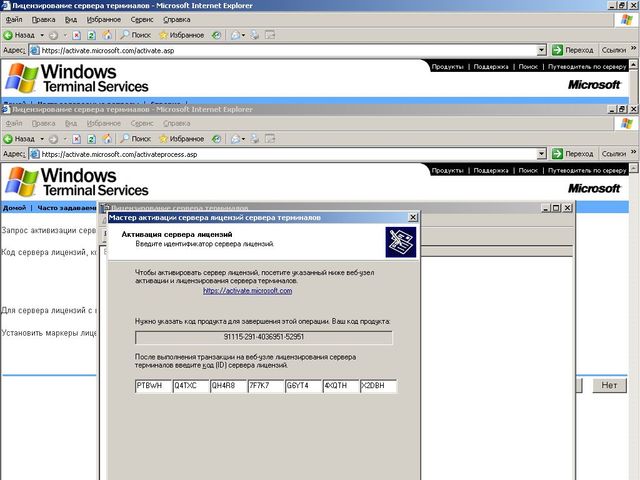Click Нет button on the web page
640x480 pixels.
tap(609, 385)
